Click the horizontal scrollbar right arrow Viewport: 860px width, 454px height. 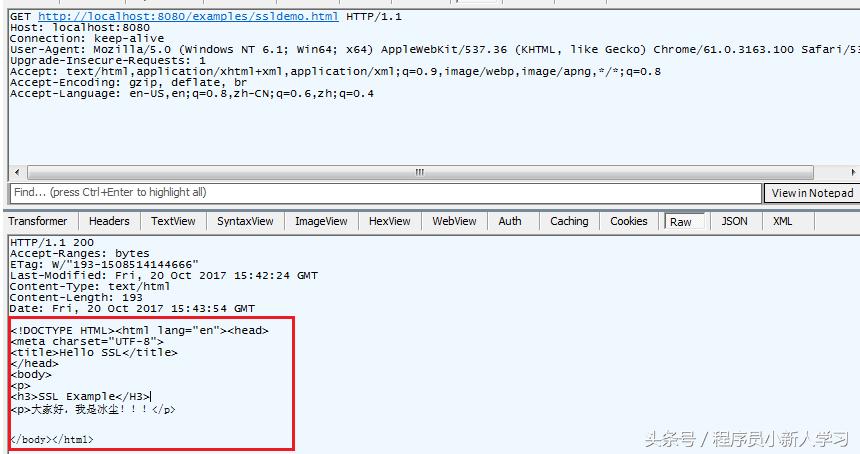pos(853,172)
